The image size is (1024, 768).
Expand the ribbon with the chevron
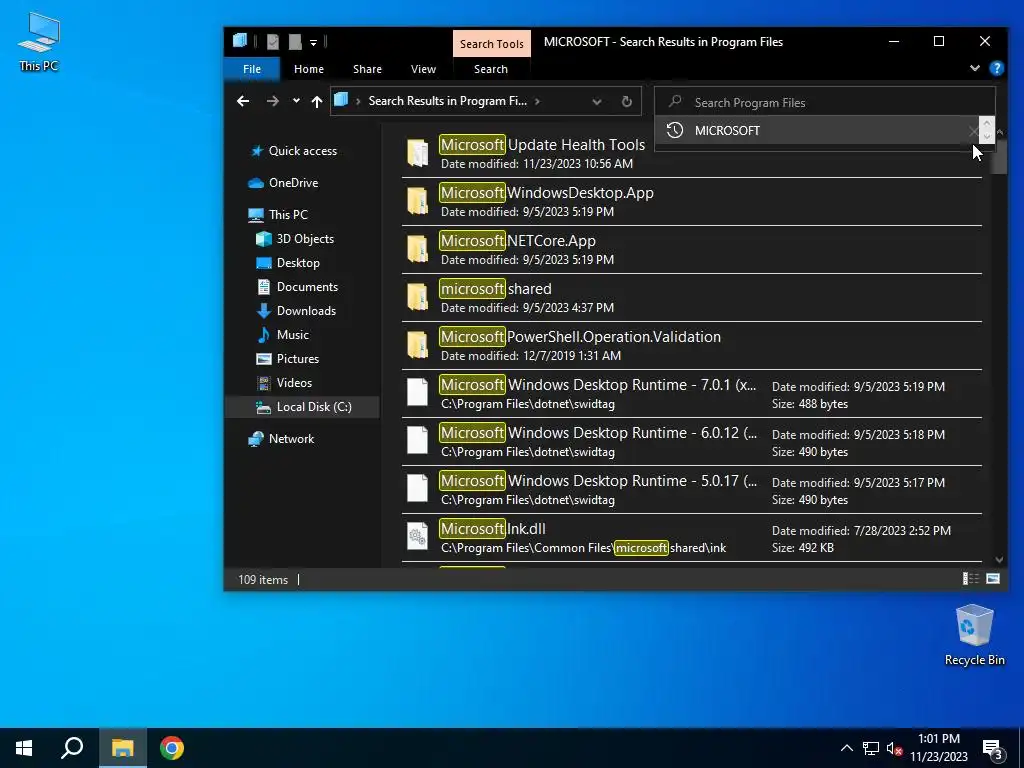pos(974,68)
